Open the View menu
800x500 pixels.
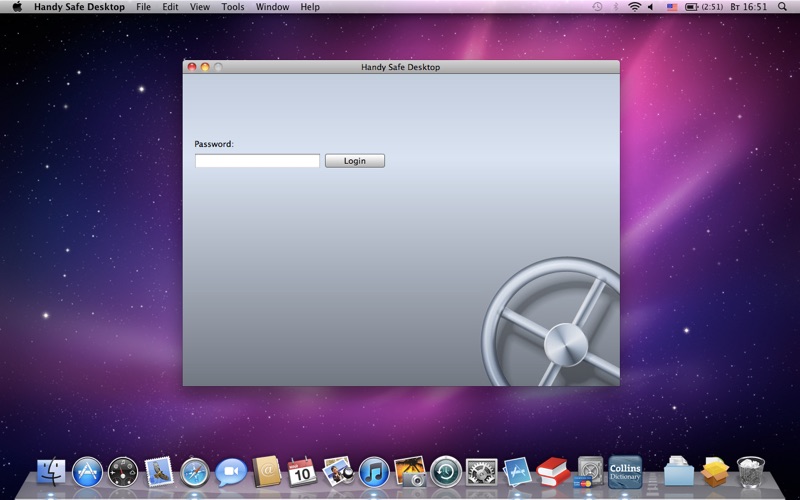coord(199,7)
